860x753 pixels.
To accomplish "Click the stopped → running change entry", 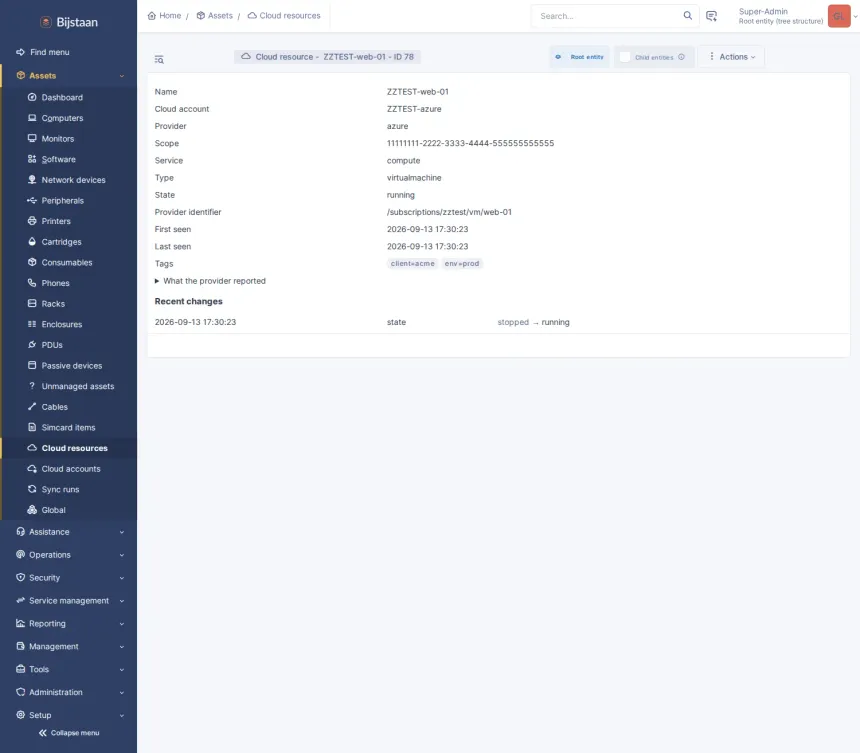I will (x=534, y=322).
